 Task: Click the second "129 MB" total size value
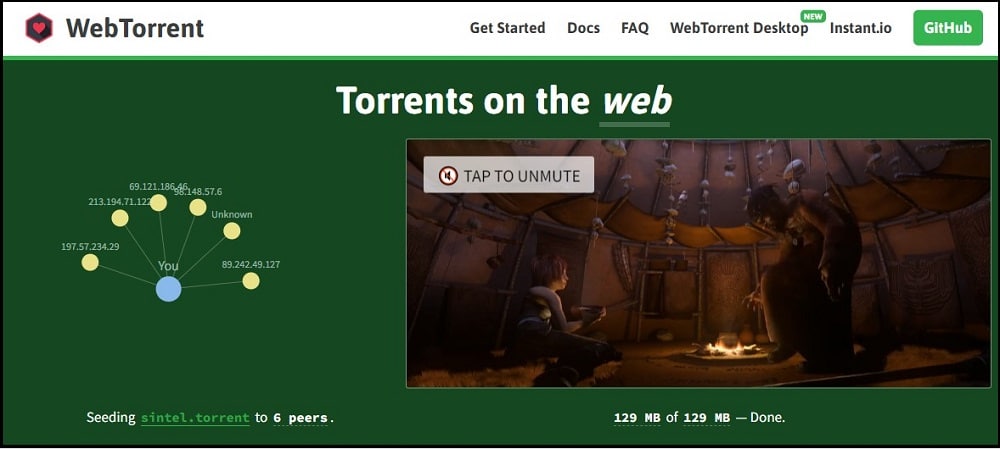pyautogui.click(x=707, y=418)
